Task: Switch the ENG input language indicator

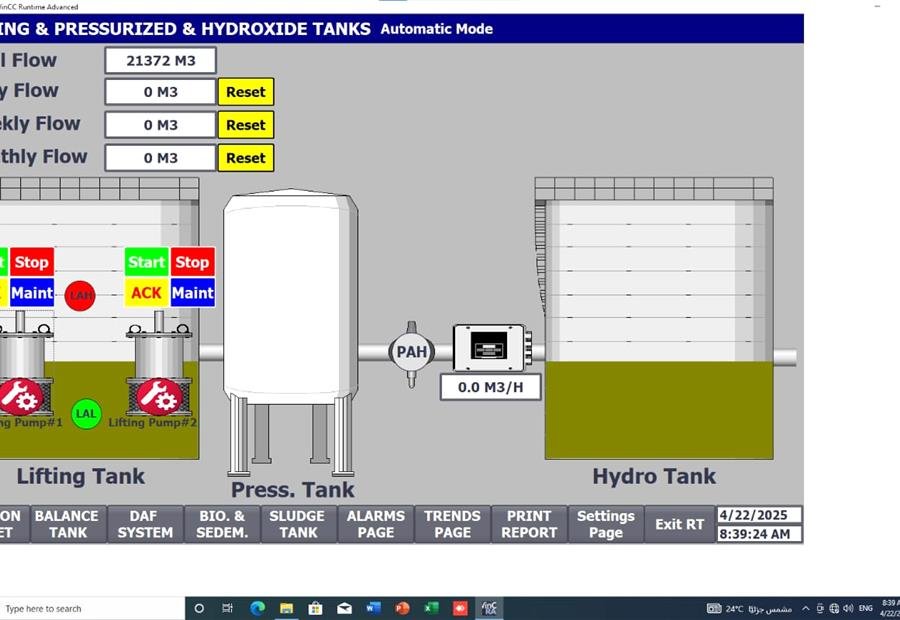Action: (x=866, y=608)
